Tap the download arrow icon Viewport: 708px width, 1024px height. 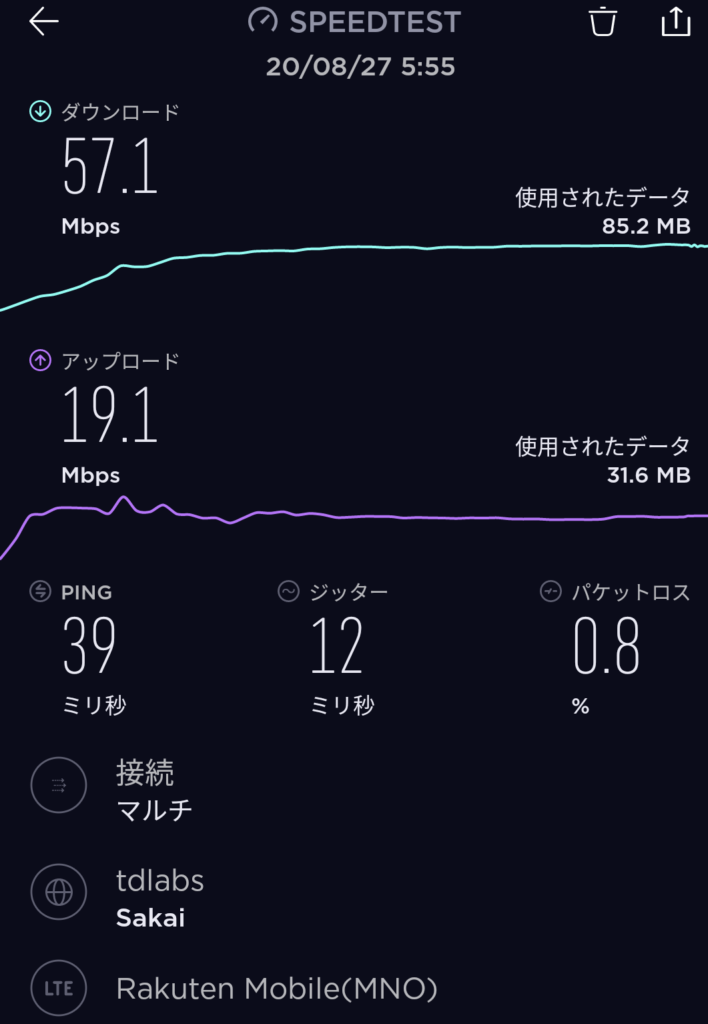[40, 112]
